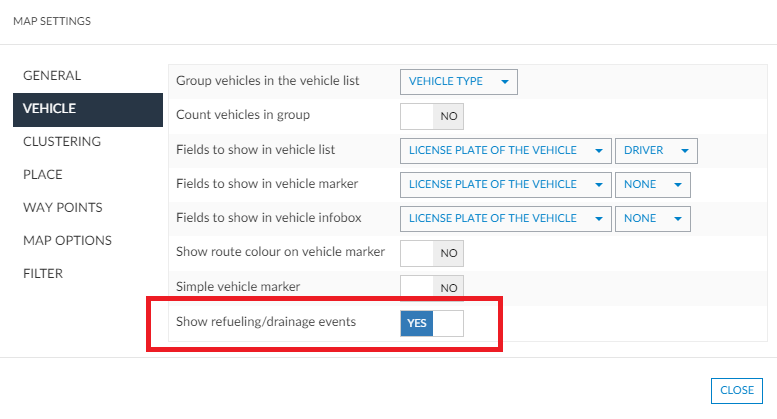Disable Show refueling/drainage events toggle

(431, 323)
